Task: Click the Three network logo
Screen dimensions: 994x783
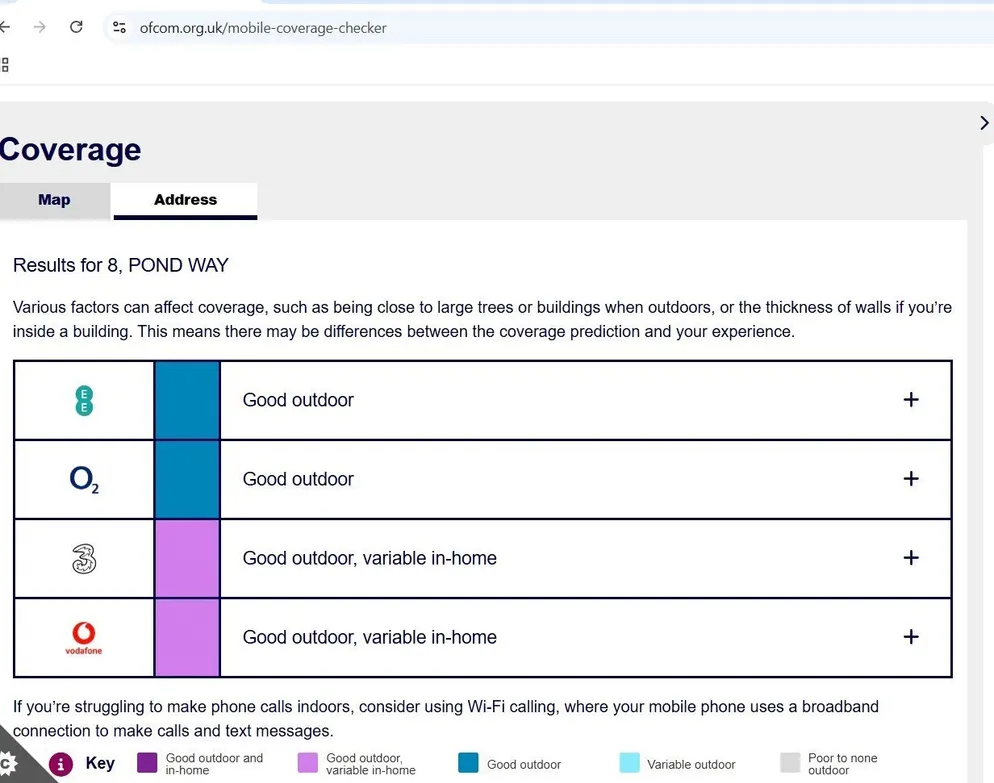Action: point(84,559)
